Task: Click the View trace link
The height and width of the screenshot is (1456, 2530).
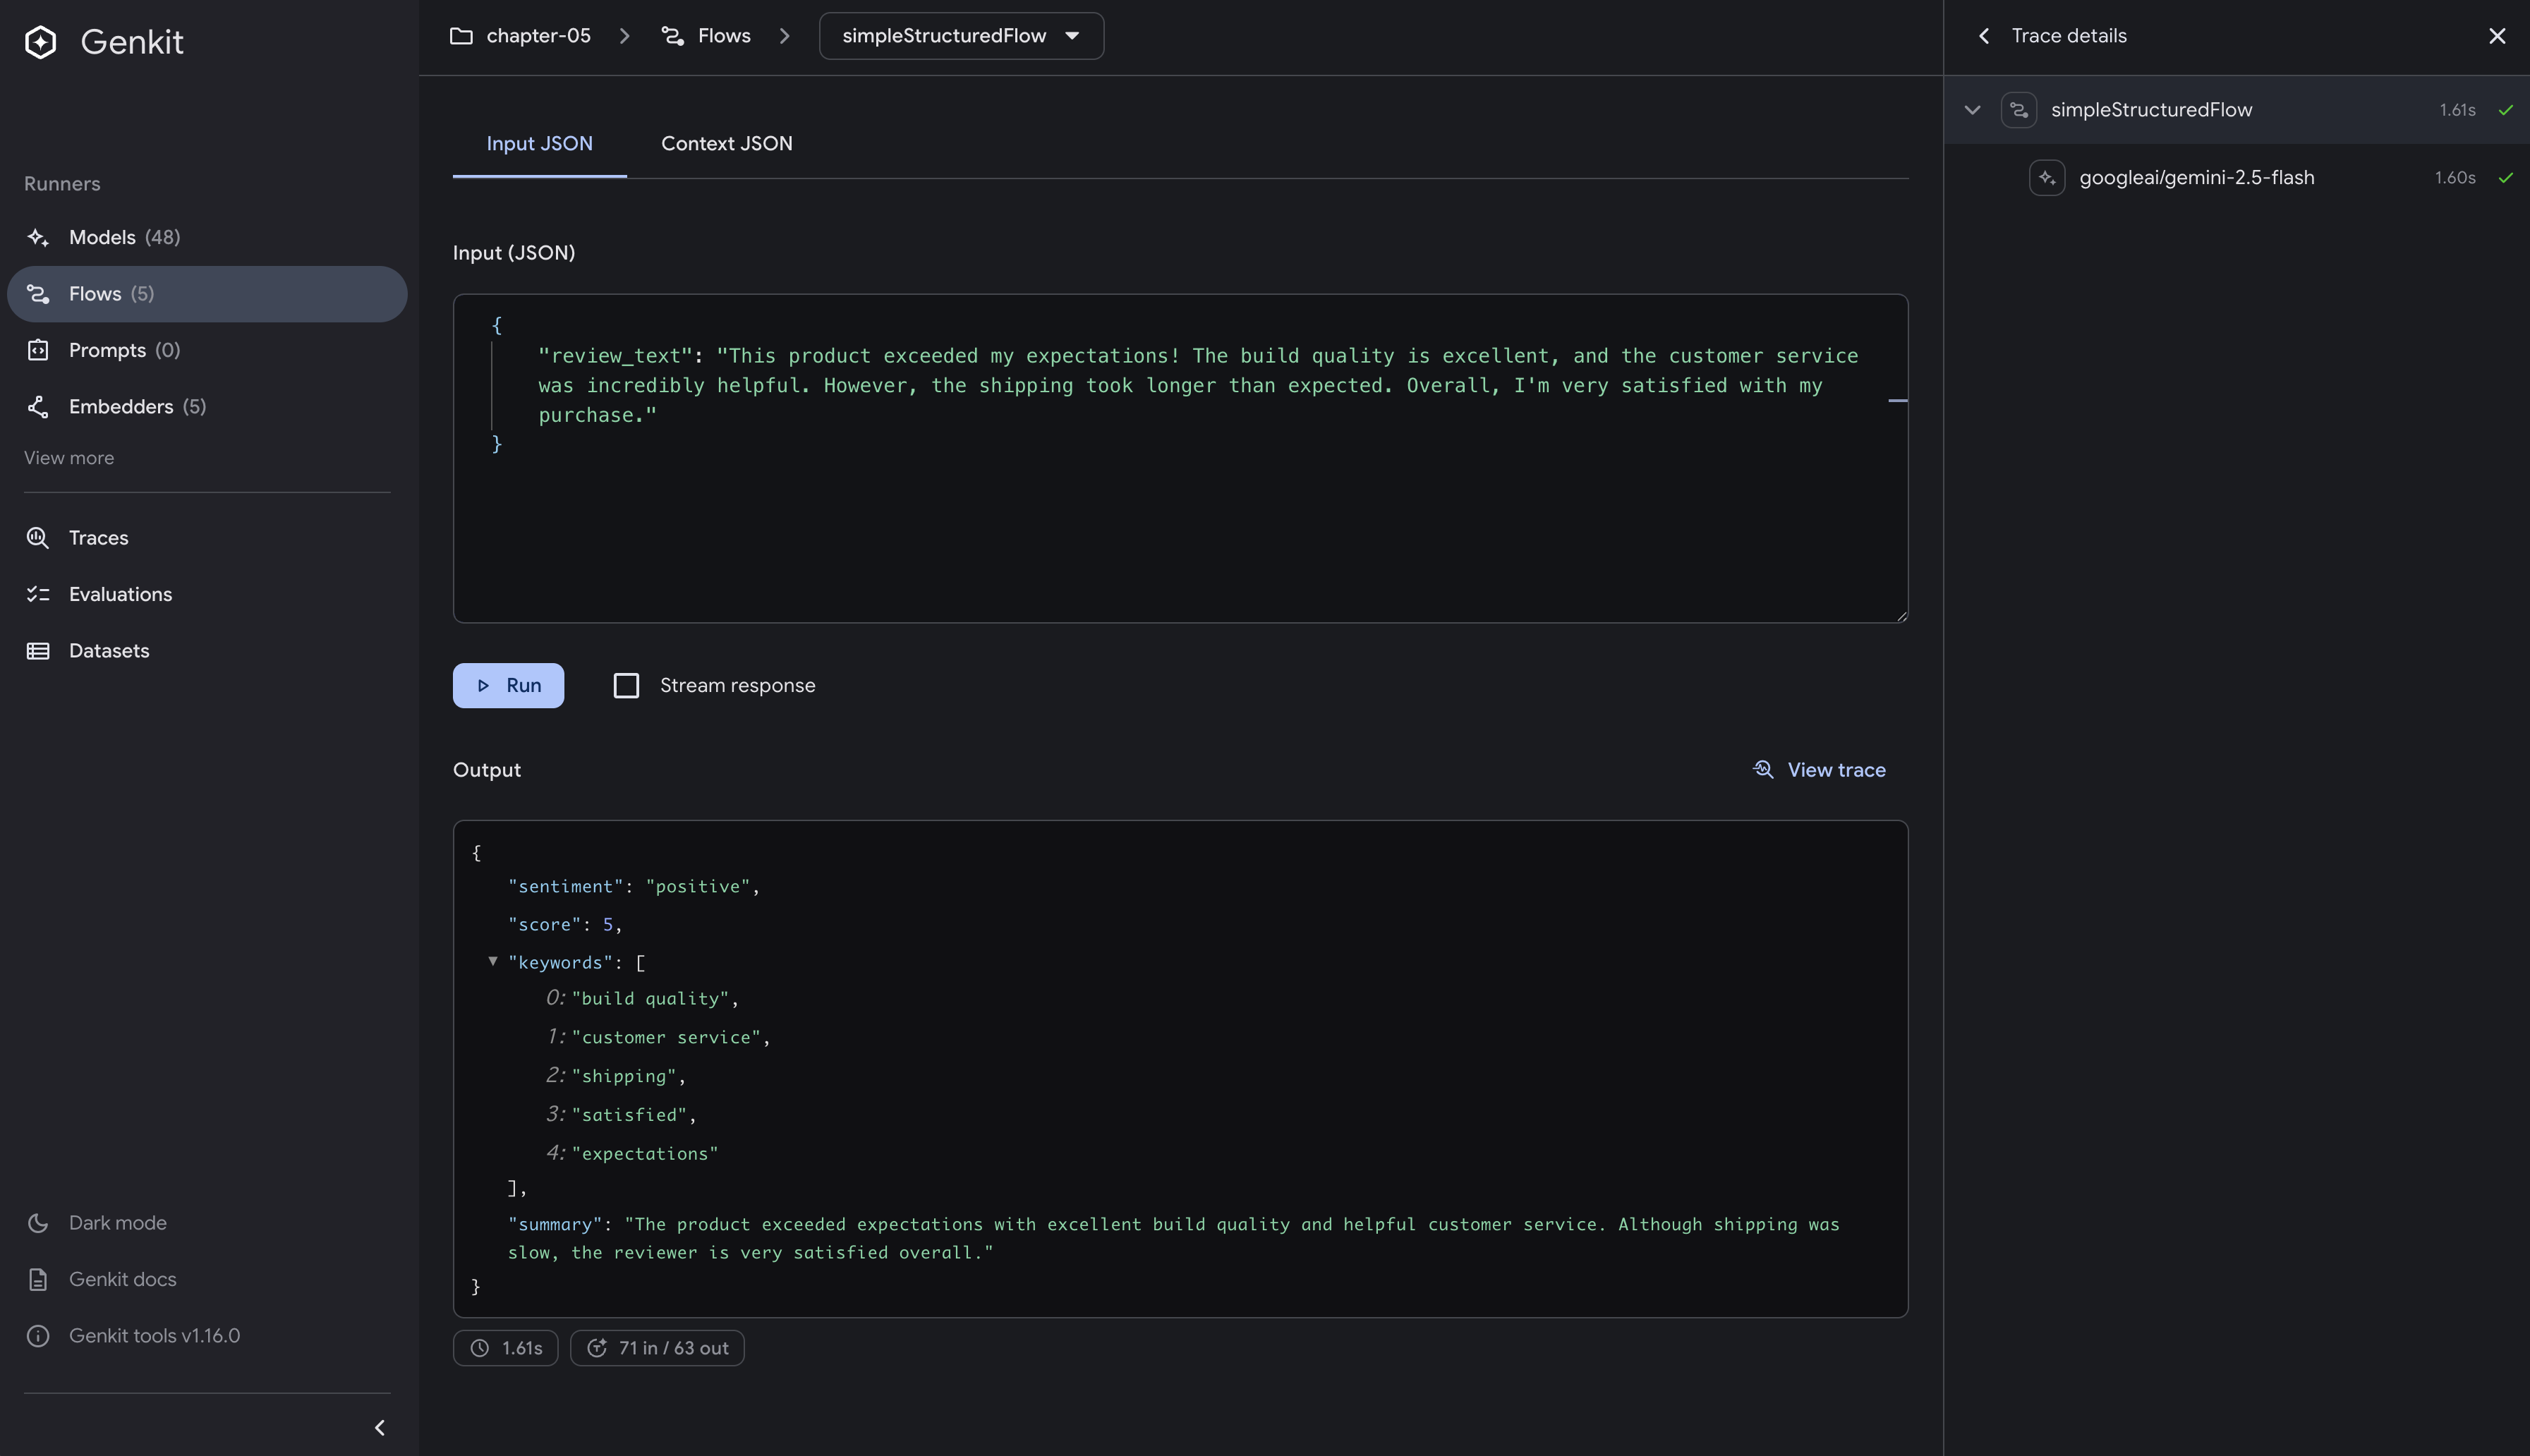Action: coord(1819,770)
